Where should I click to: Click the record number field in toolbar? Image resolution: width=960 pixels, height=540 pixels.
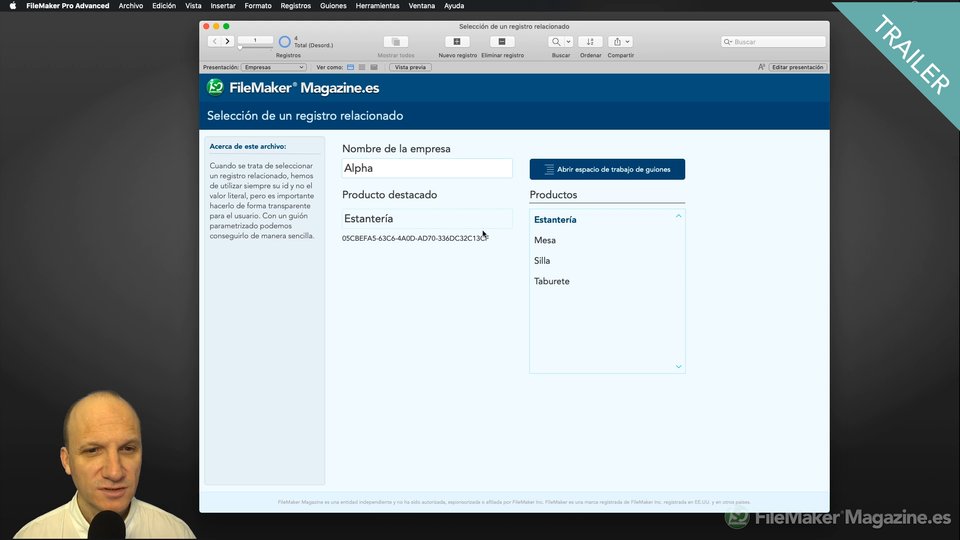[x=255, y=40]
